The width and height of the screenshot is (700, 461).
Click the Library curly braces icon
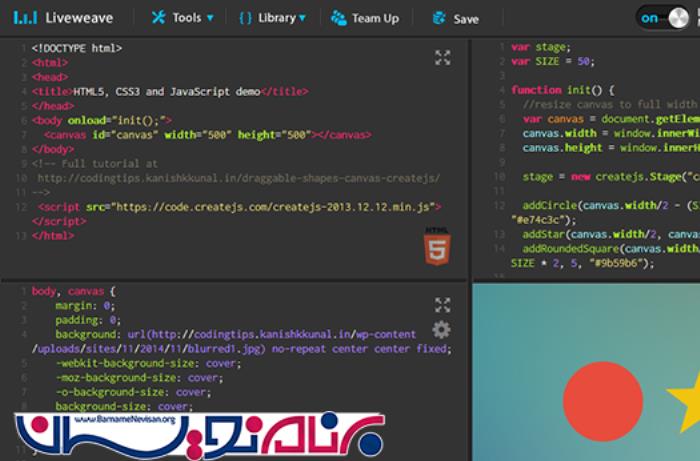246,18
